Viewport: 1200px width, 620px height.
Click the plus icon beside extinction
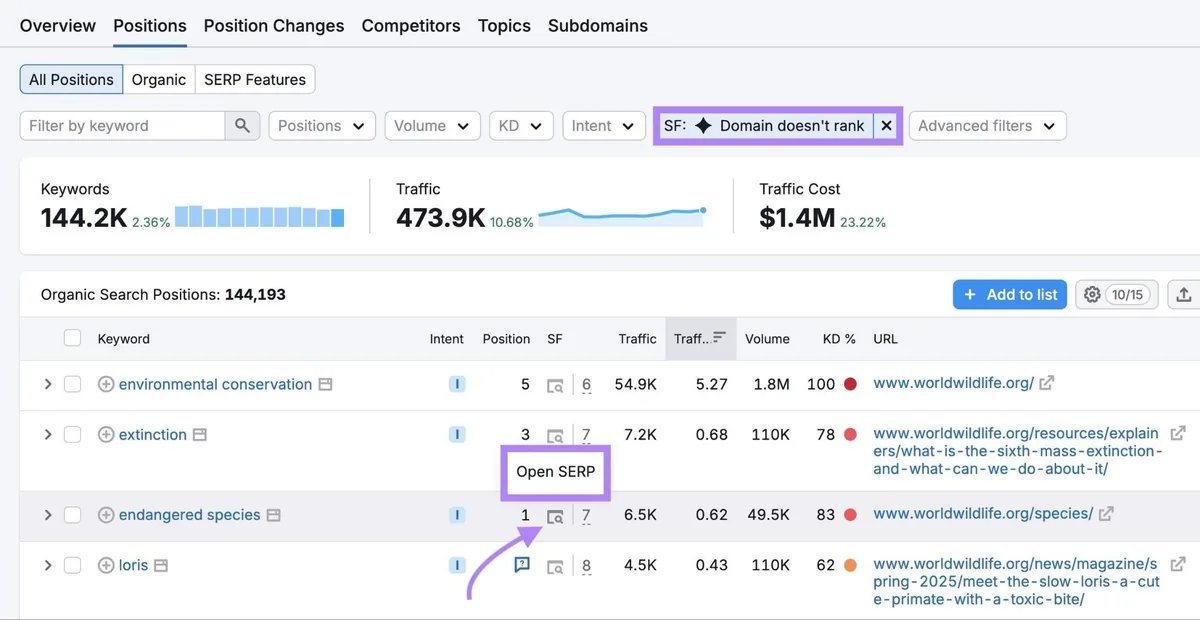106,434
